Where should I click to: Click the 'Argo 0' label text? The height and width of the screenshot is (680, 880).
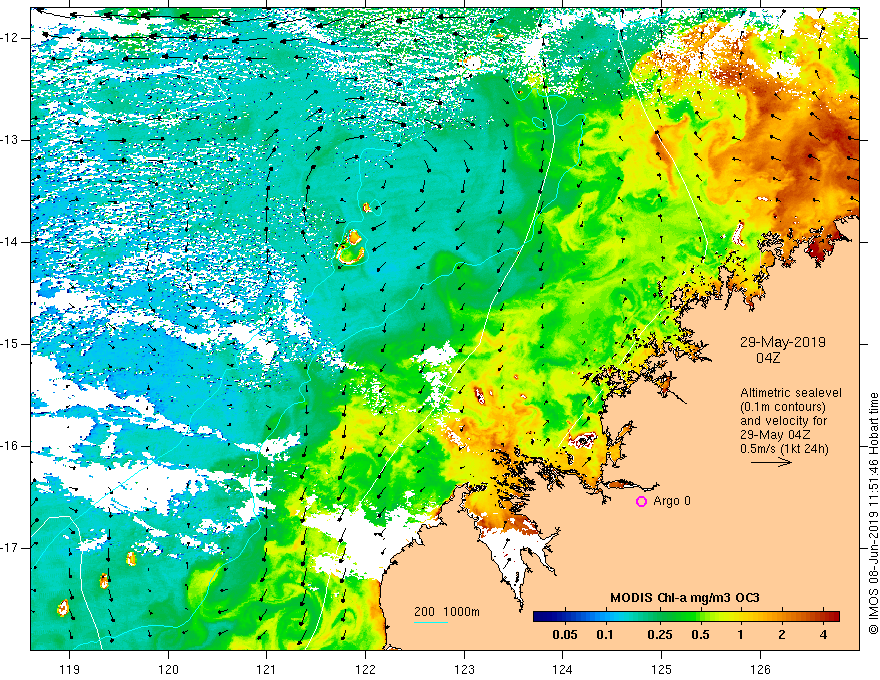coord(672,501)
